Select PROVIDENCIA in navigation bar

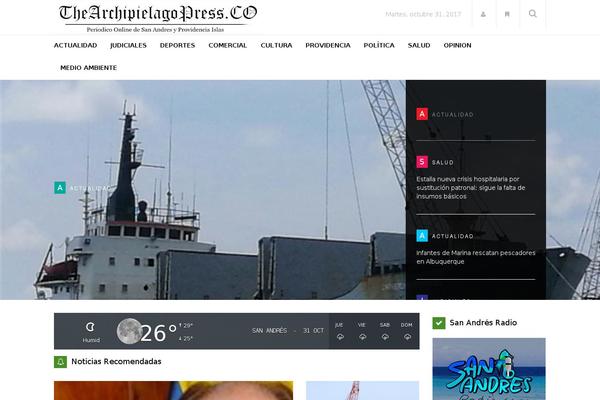click(x=328, y=45)
